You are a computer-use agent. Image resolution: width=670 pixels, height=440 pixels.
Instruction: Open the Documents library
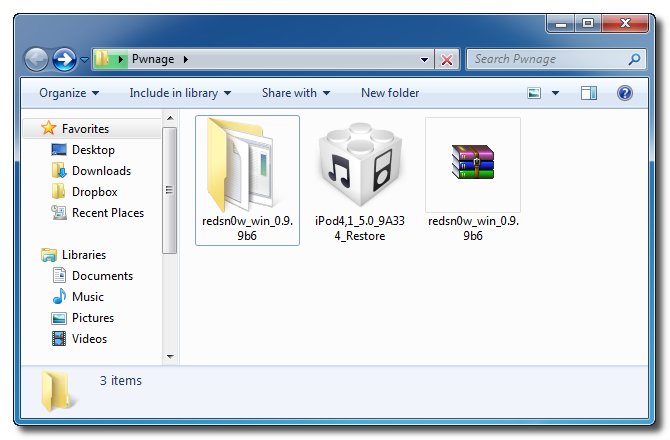[102, 276]
